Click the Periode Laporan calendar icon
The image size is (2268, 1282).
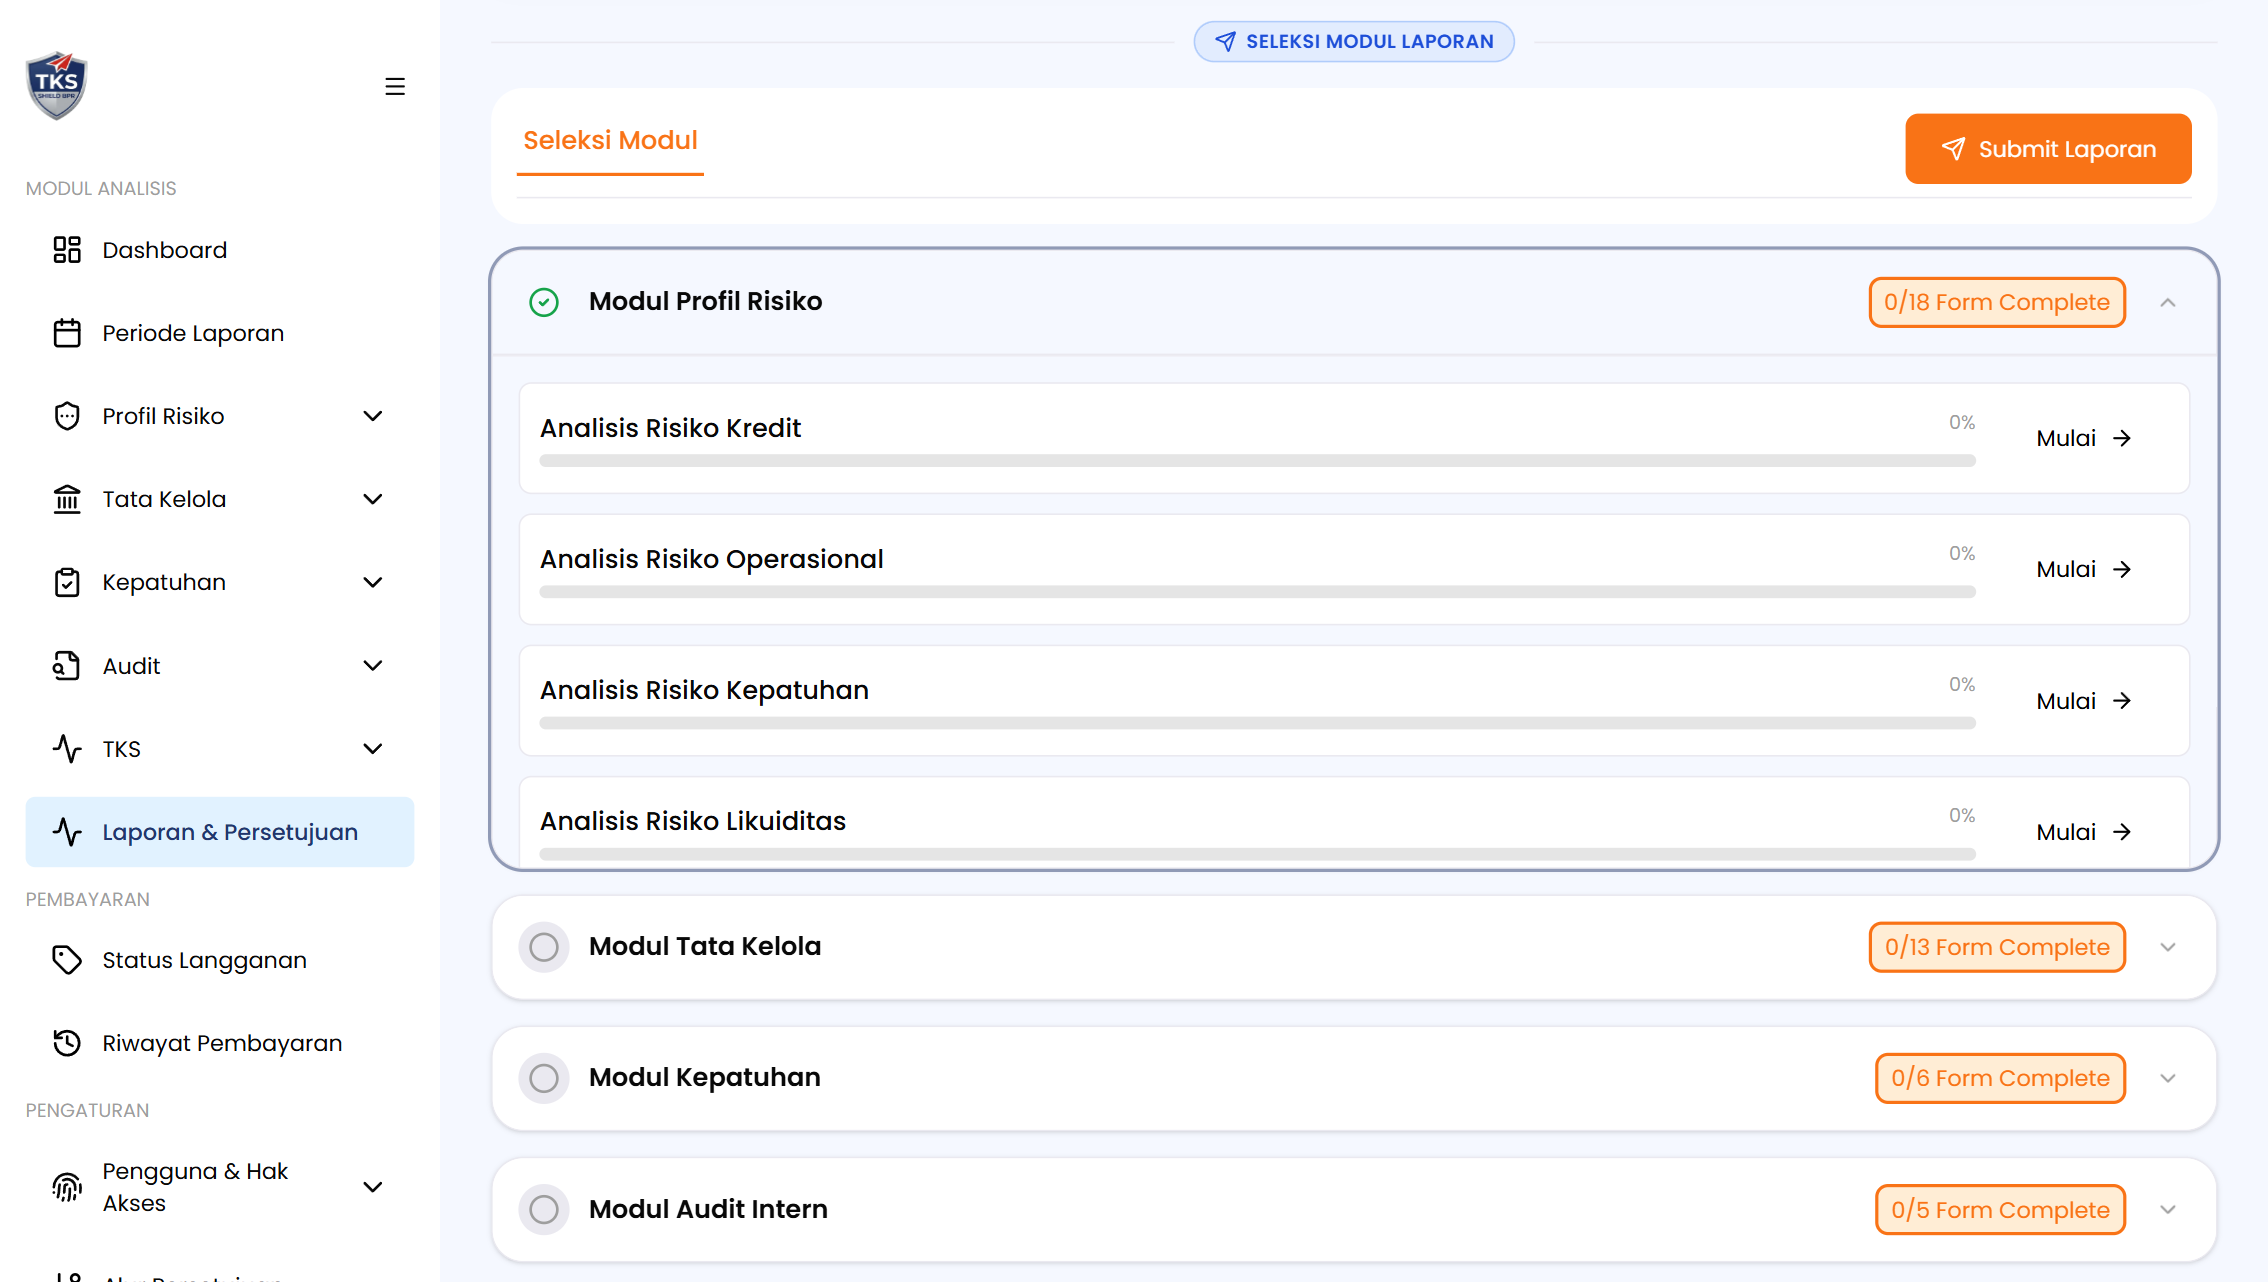[x=67, y=333]
